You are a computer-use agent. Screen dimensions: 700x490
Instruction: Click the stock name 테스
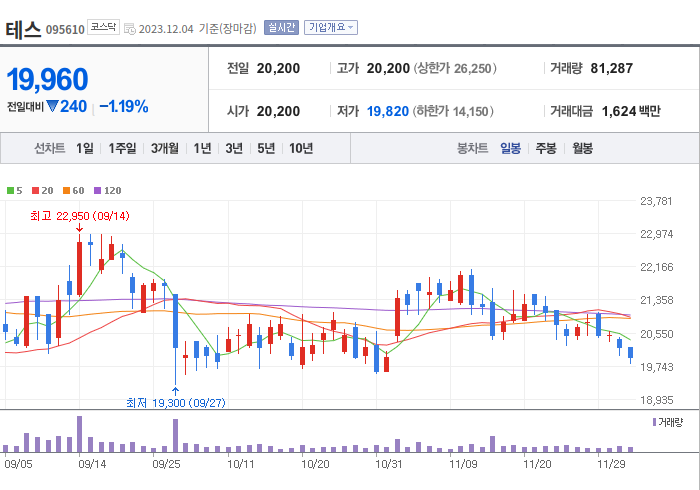tap(23, 29)
